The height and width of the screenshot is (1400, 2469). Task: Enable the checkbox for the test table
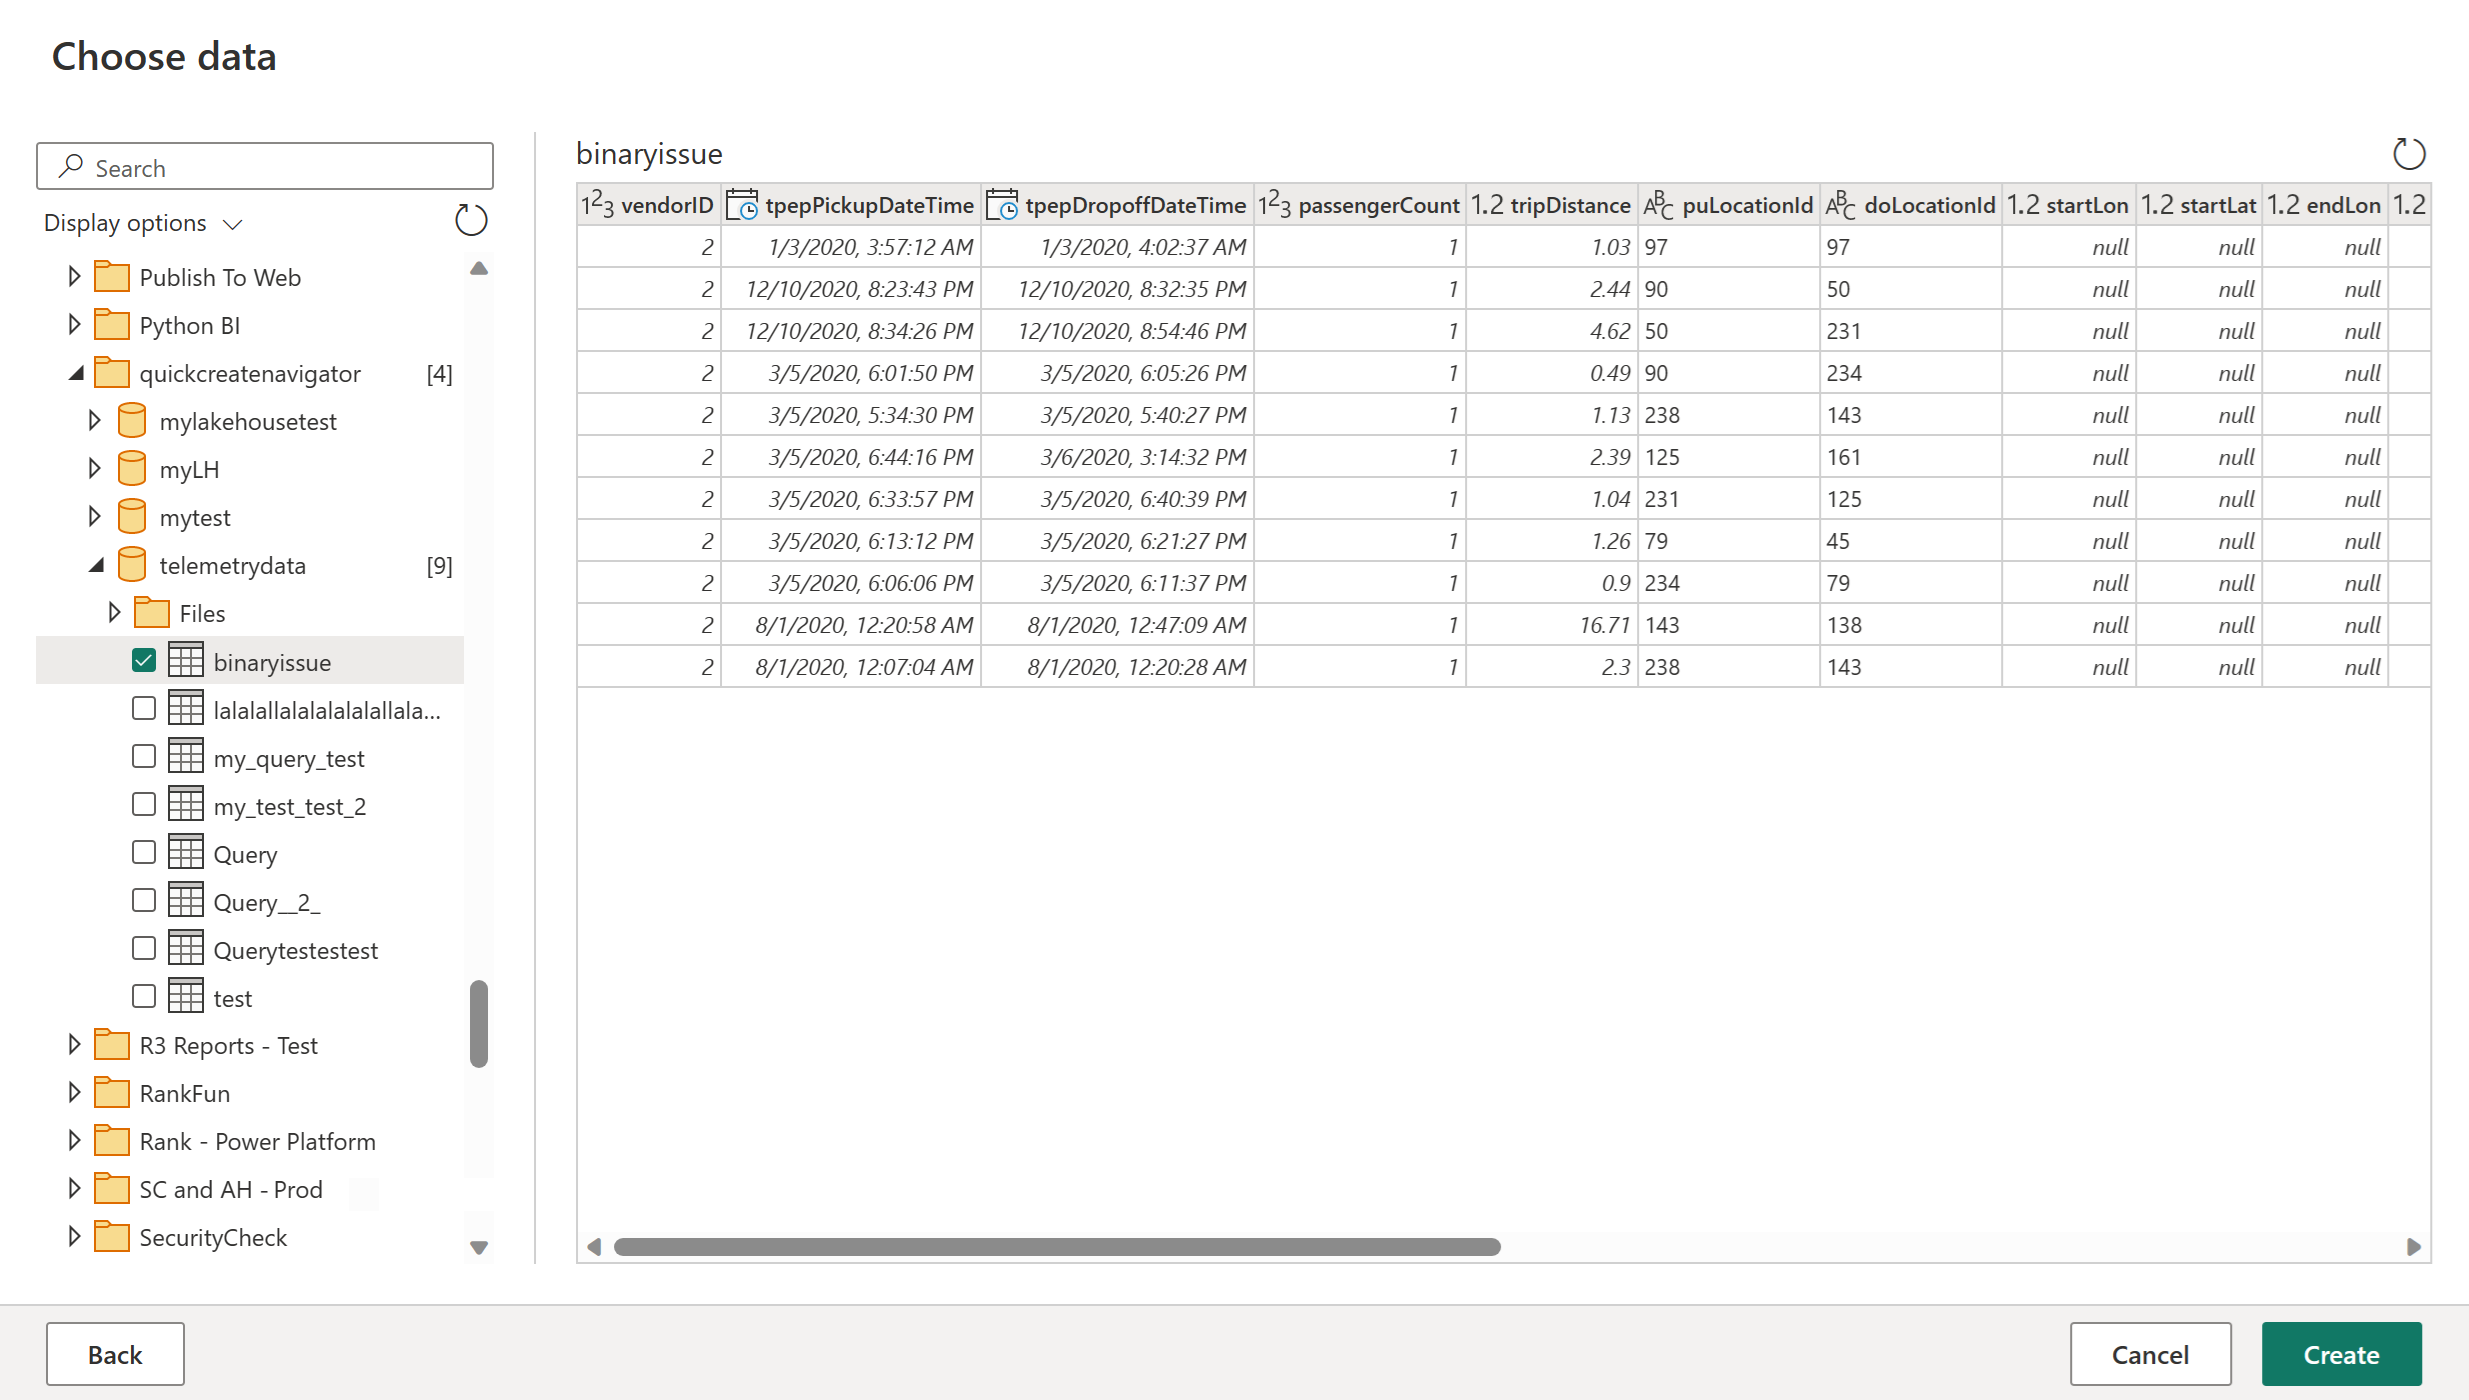[x=143, y=996]
